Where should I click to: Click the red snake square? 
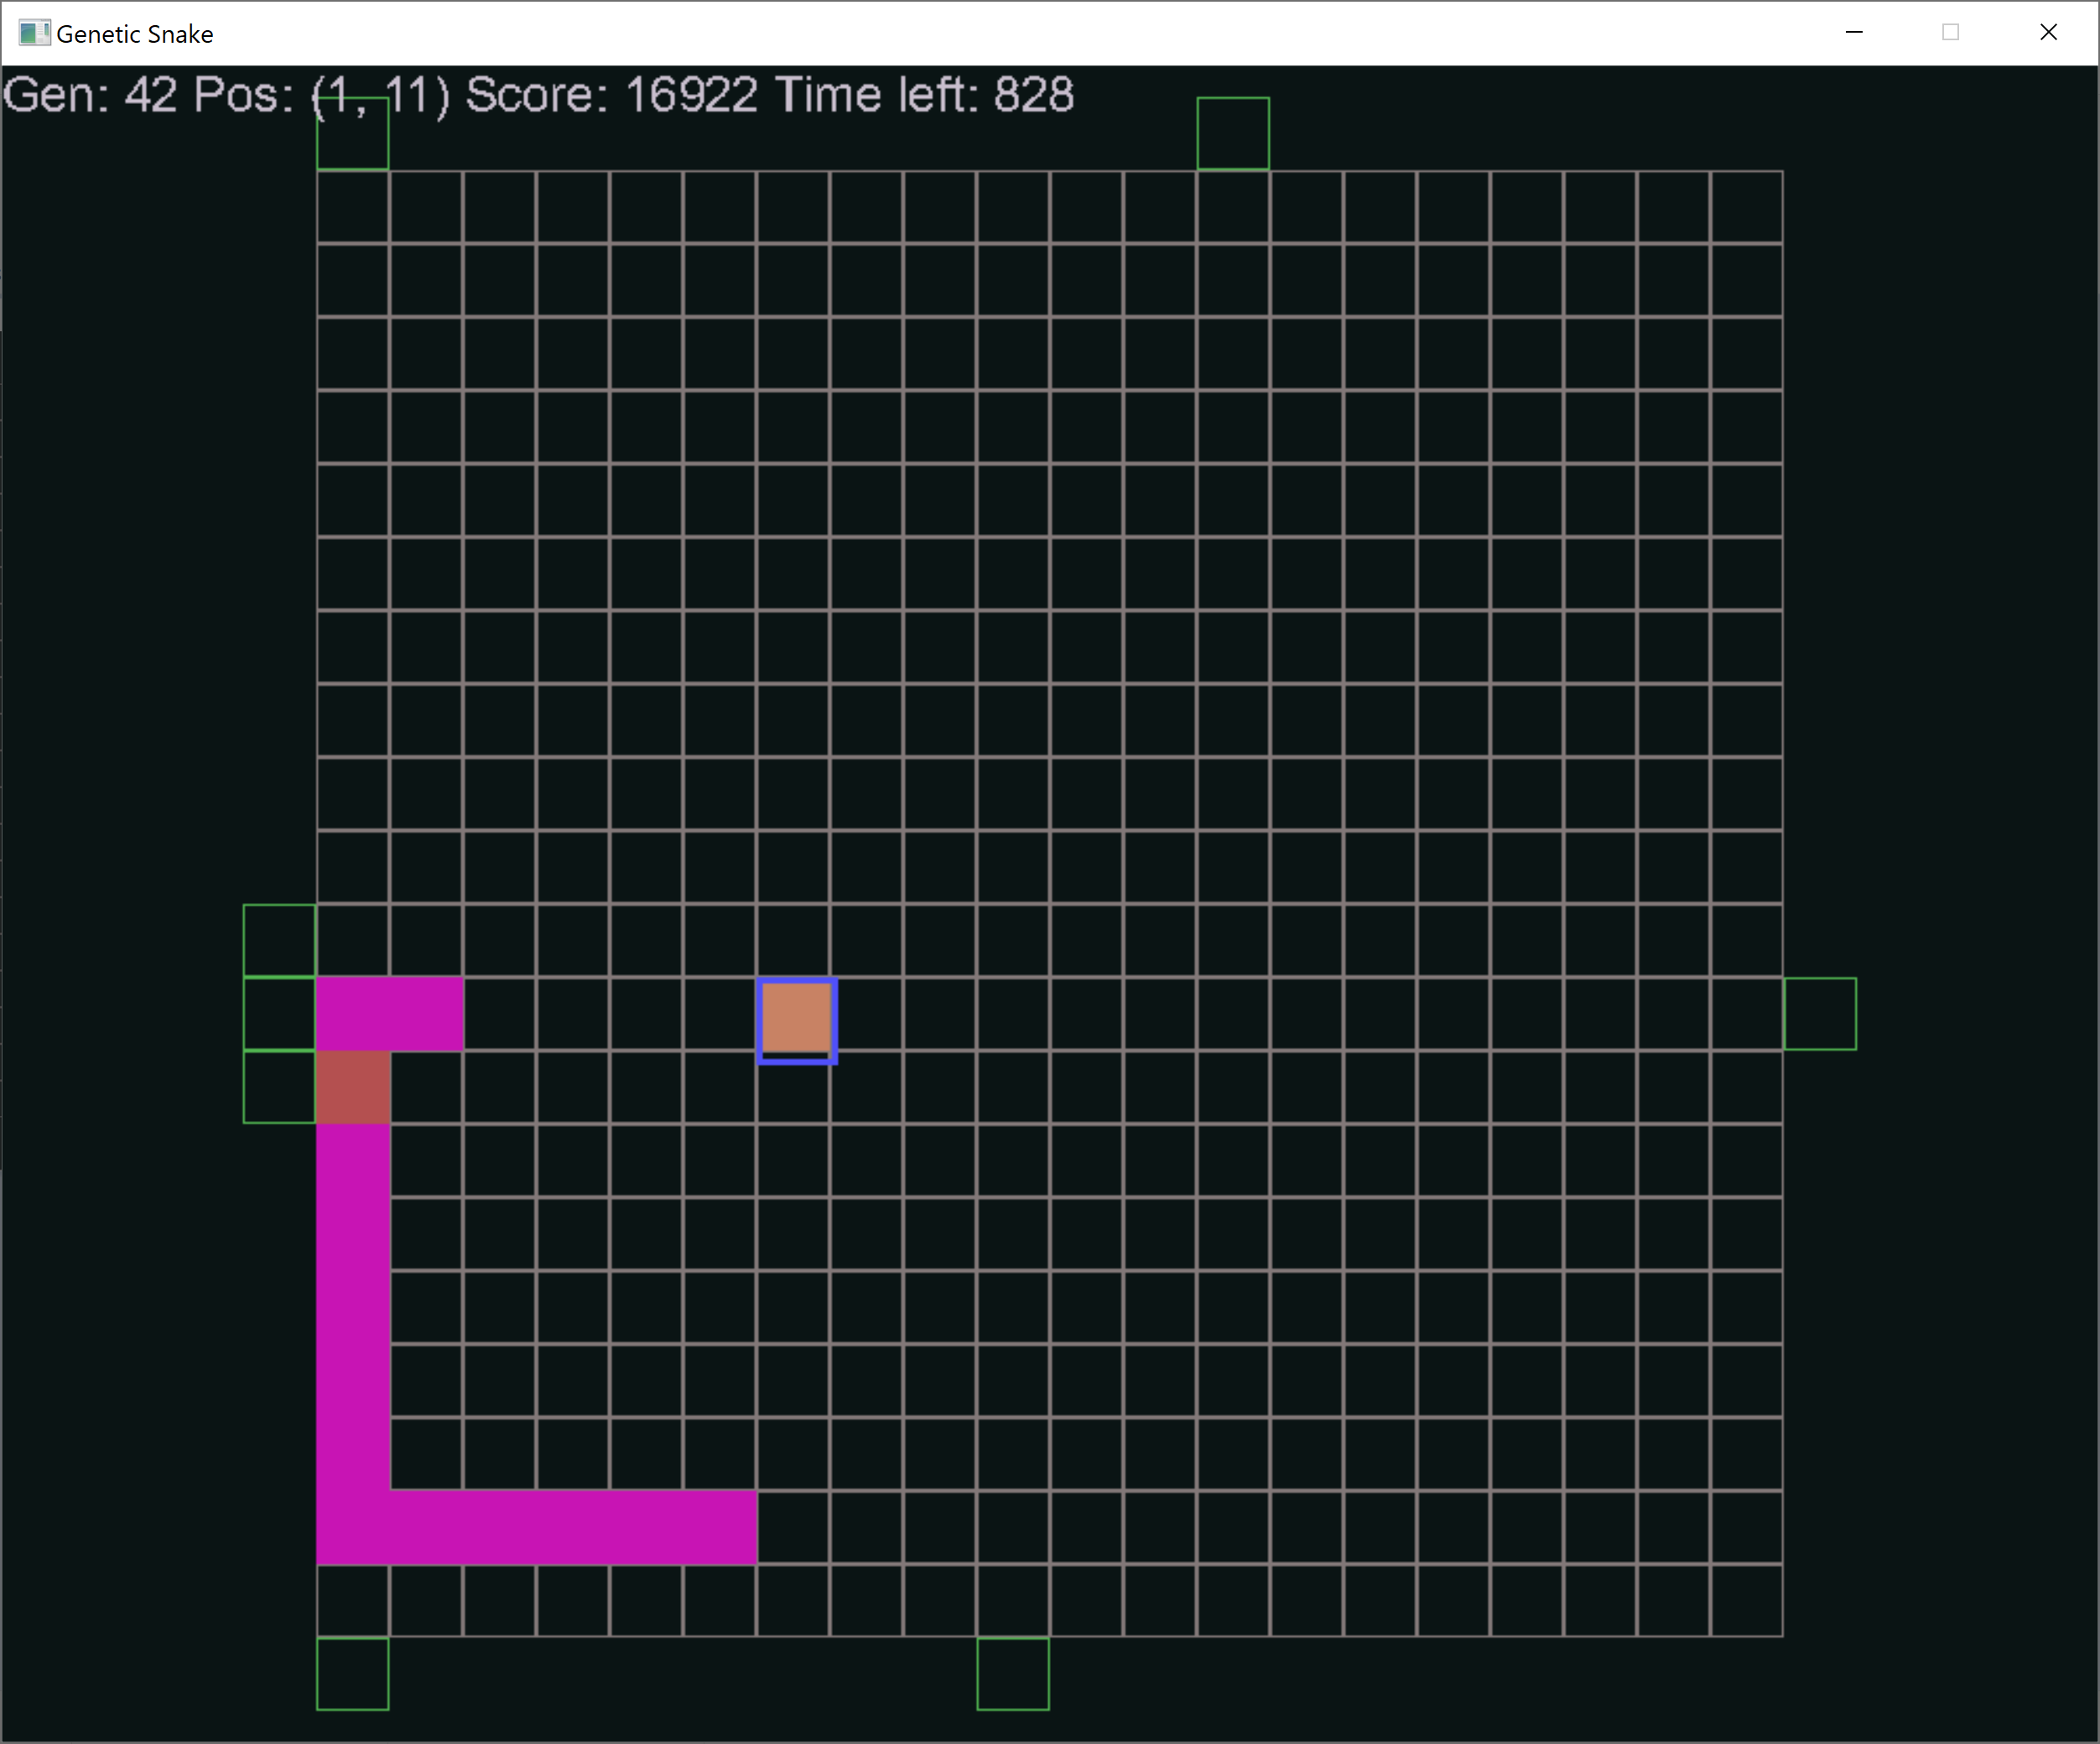(353, 1087)
